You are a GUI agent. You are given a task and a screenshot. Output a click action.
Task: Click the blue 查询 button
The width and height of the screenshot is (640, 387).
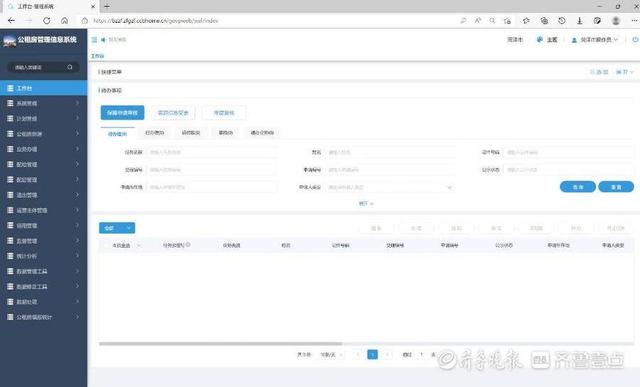point(578,187)
